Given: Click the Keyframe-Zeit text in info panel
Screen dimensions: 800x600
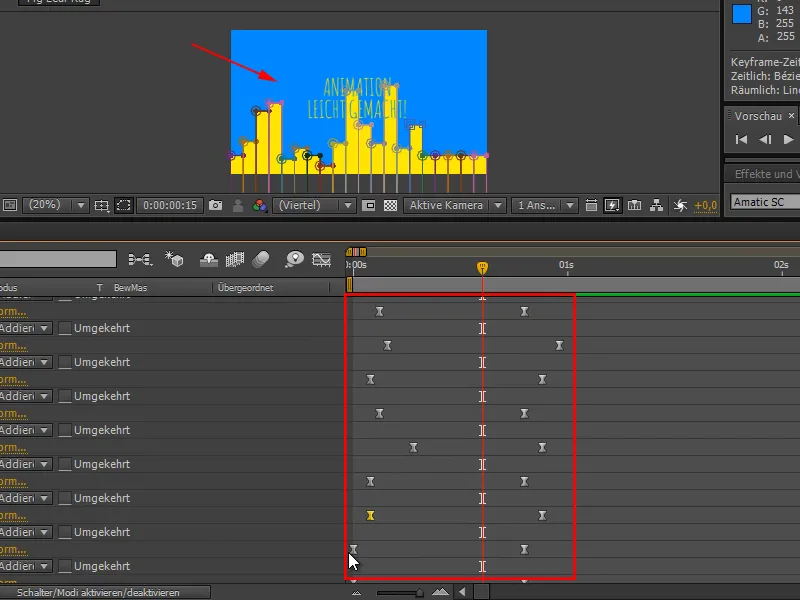Looking at the screenshot, I should click(765, 62).
